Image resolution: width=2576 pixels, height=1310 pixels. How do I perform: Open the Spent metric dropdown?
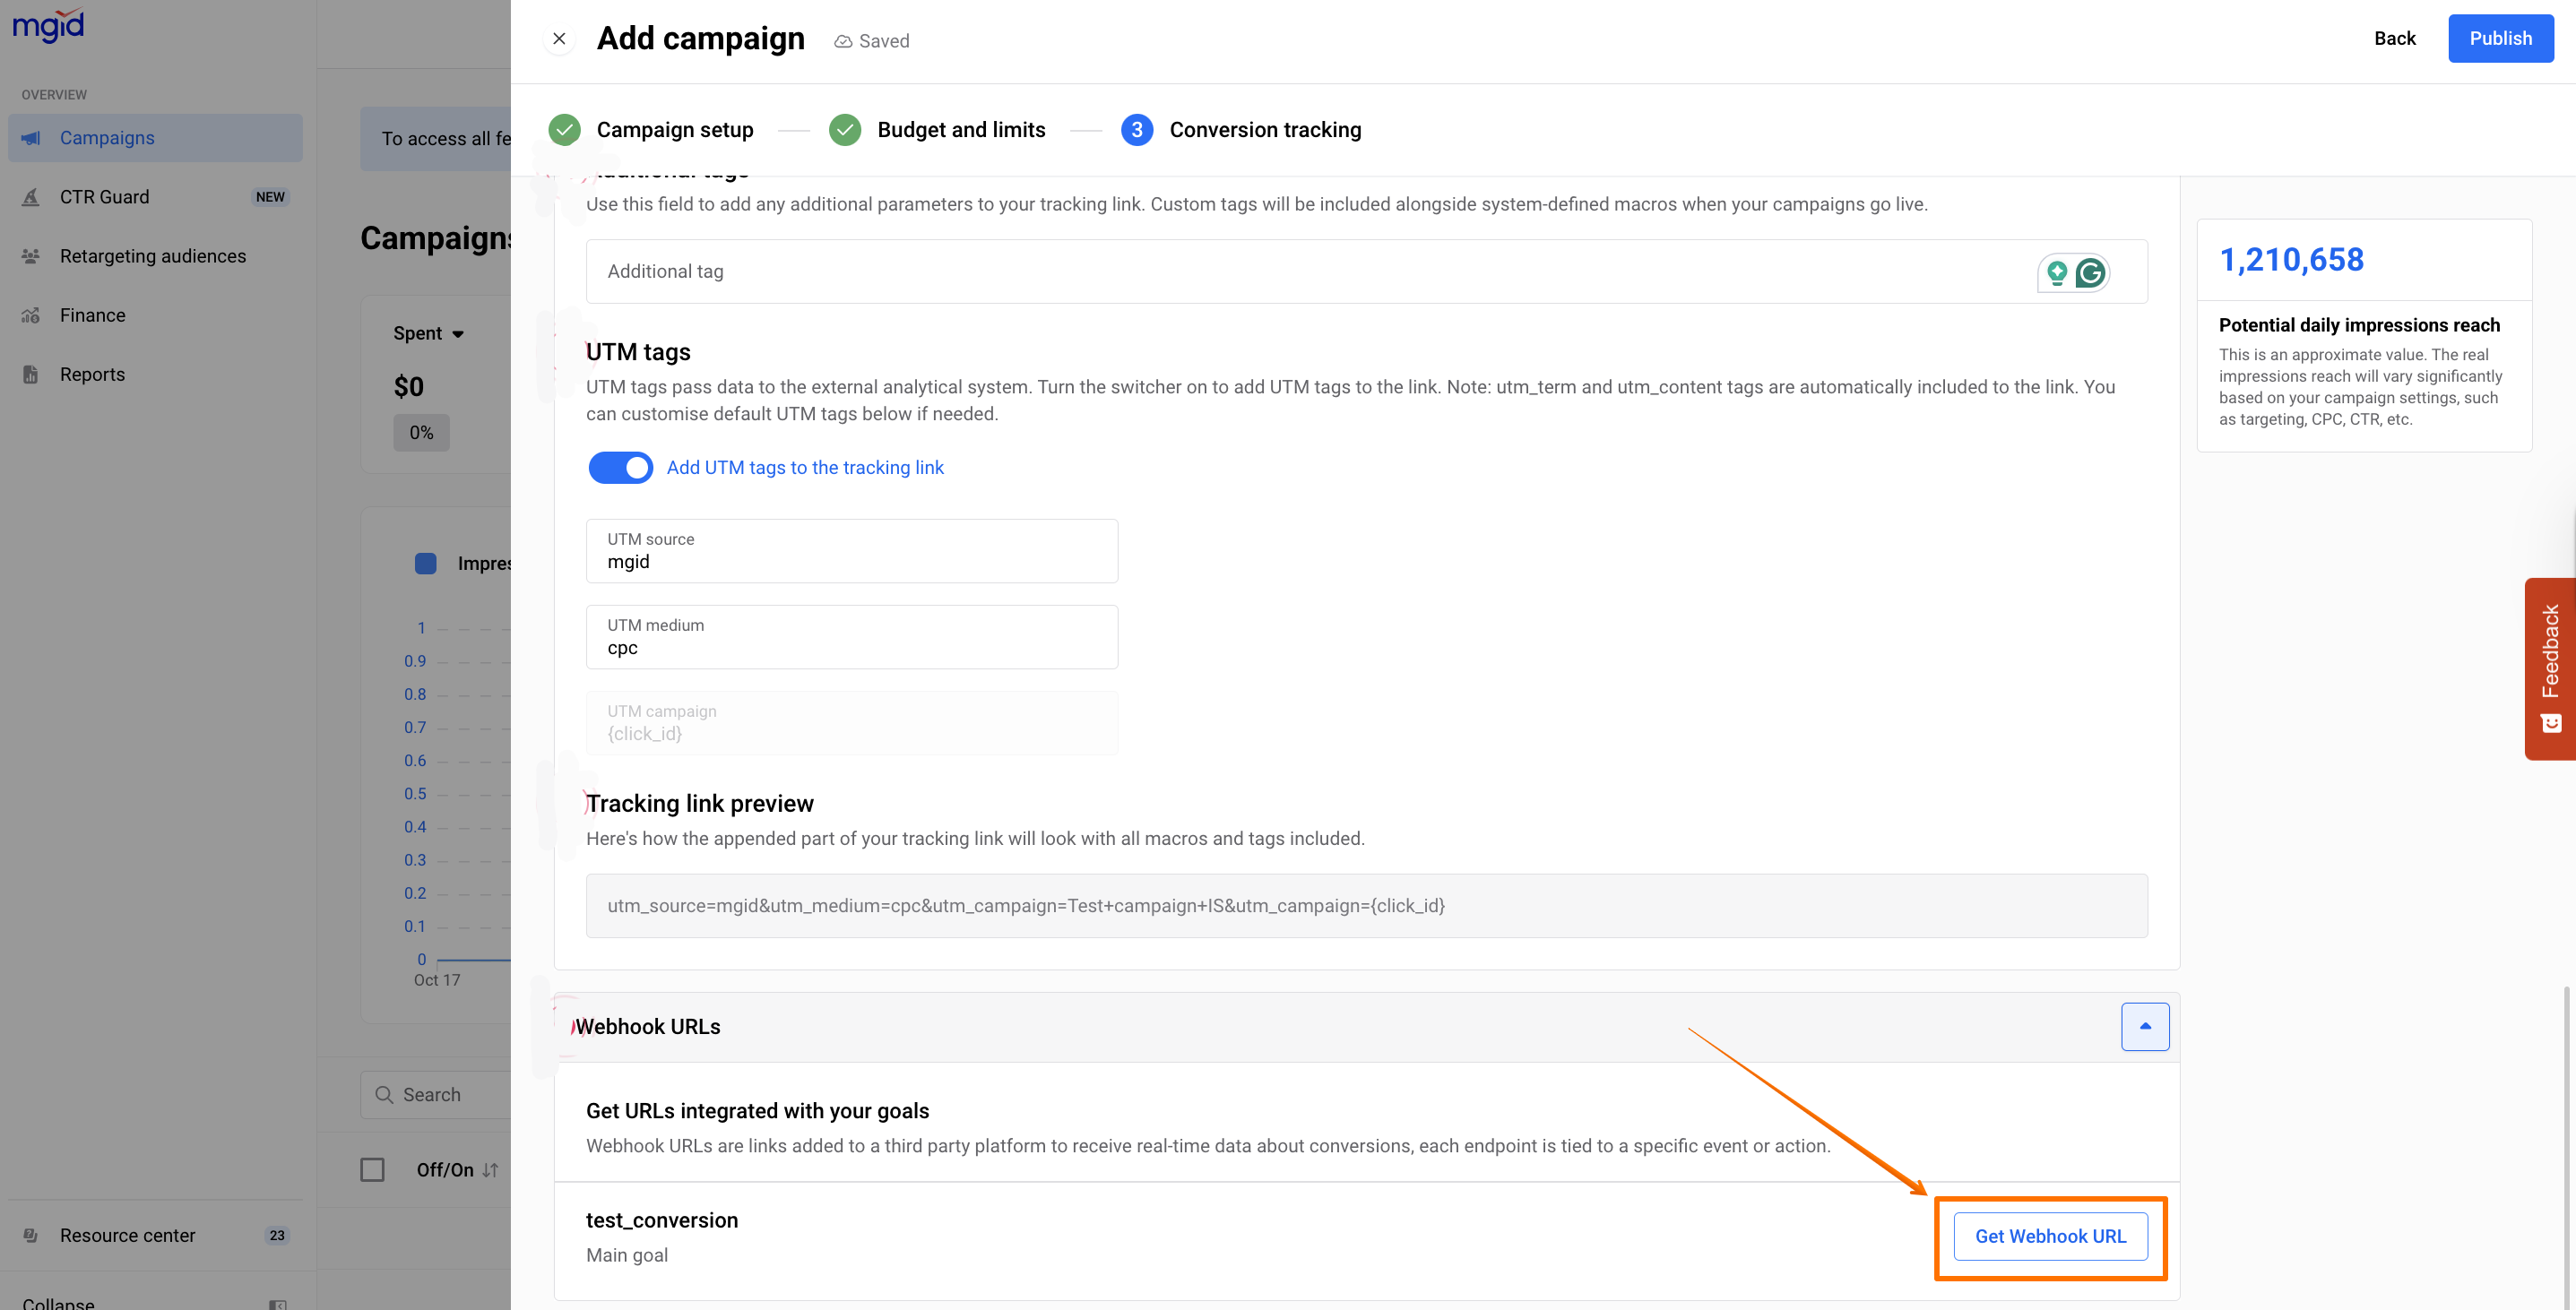click(428, 334)
